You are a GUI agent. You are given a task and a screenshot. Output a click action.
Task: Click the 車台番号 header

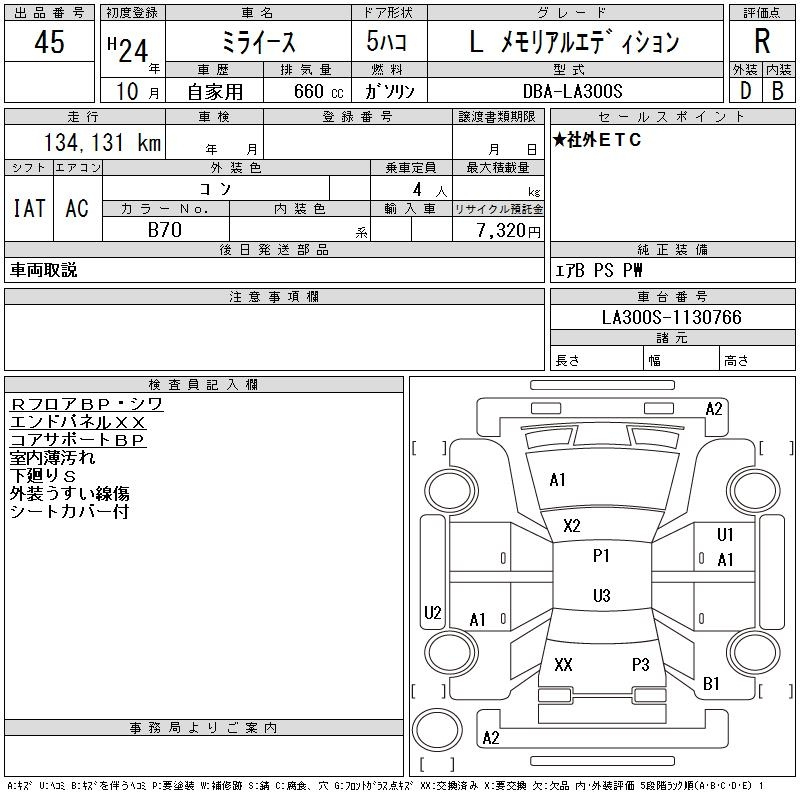[x=672, y=296]
